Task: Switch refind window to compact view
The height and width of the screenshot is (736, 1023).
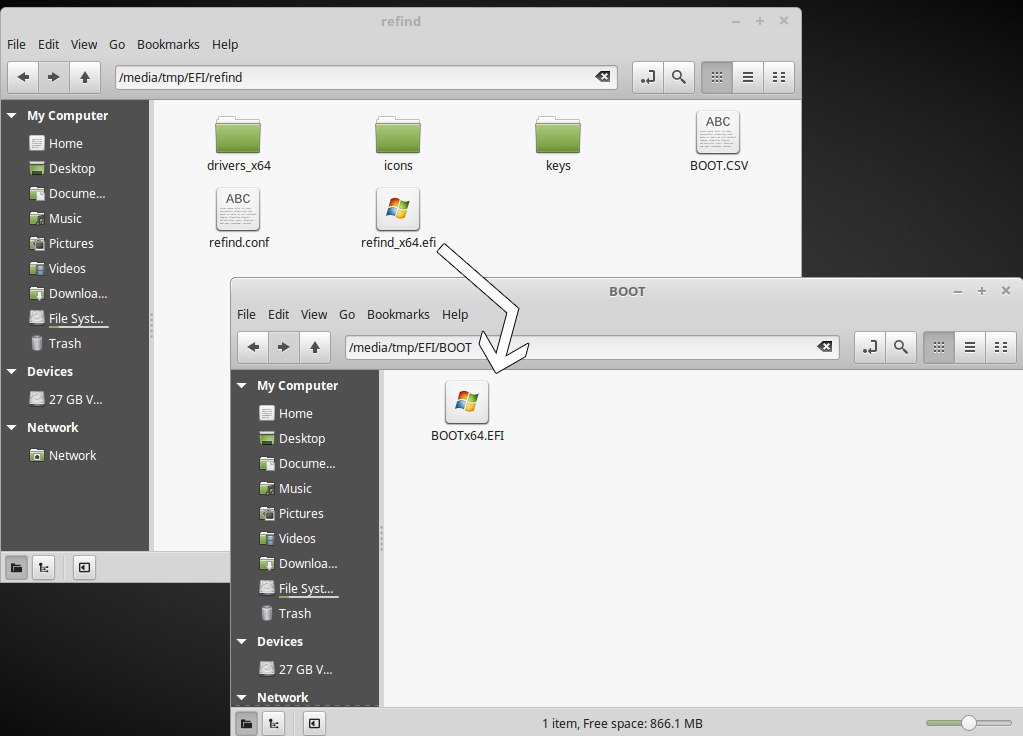Action: click(x=779, y=77)
